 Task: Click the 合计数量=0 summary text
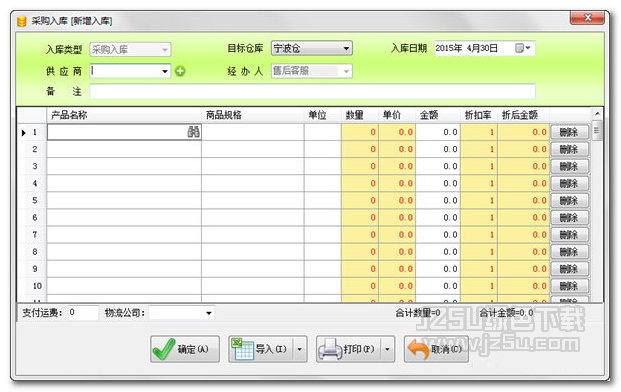pyautogui.click(x=417, y=313)
